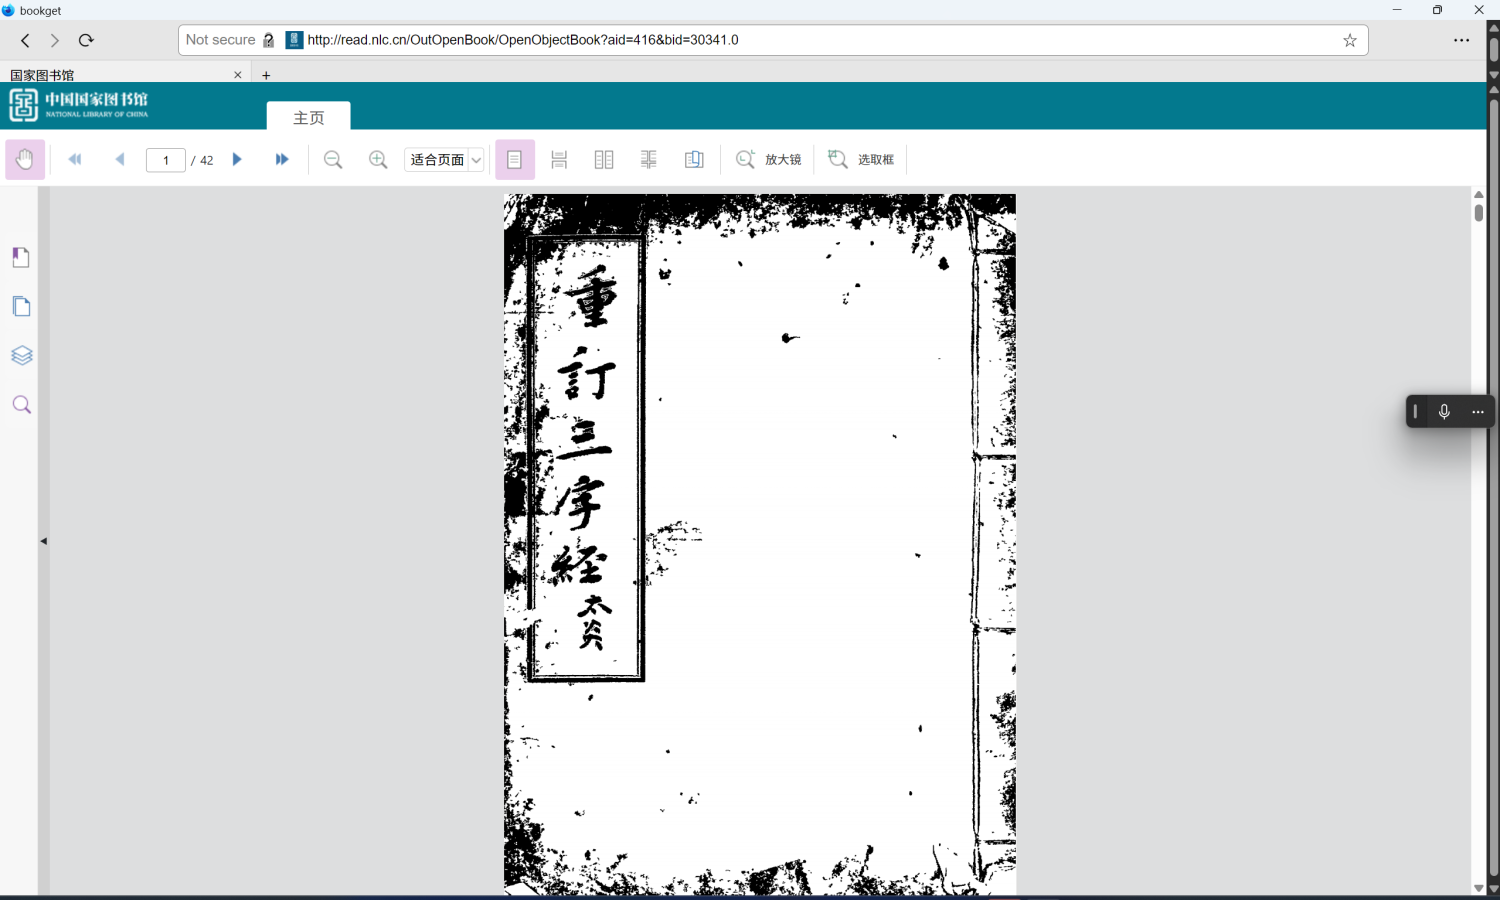The width and height of the screenshot is (1500, 900).
Task: Click the zoom in magnifier icon
Action: click(x=378, y=160)
